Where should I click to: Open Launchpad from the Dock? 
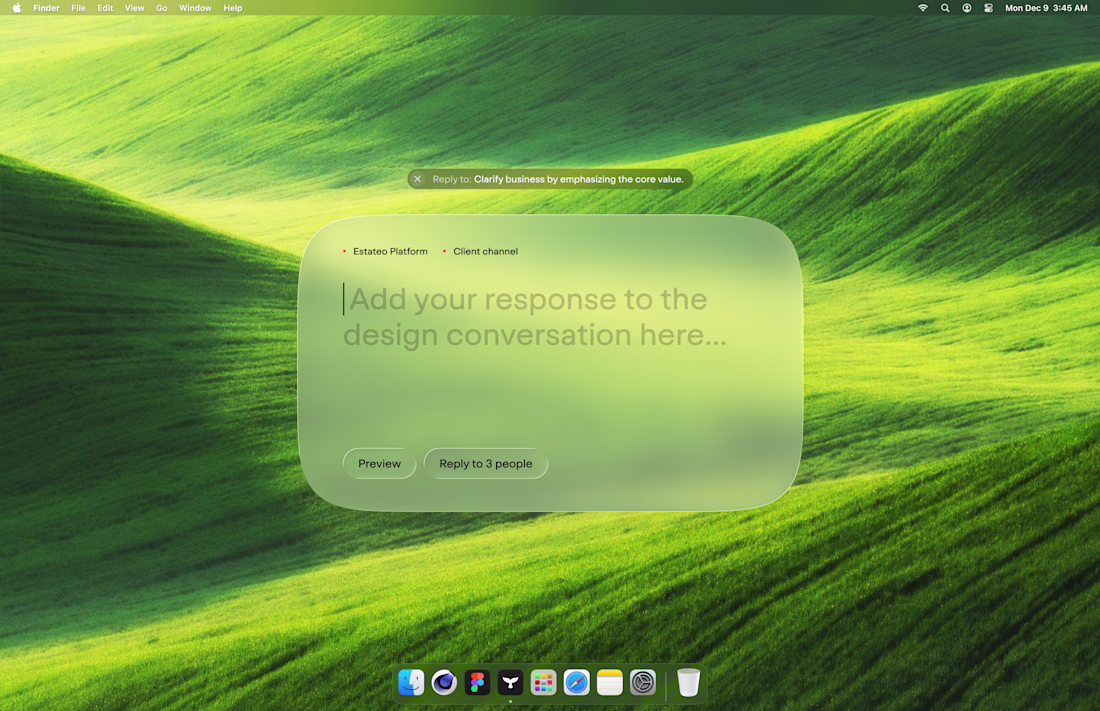click(543, 682)
